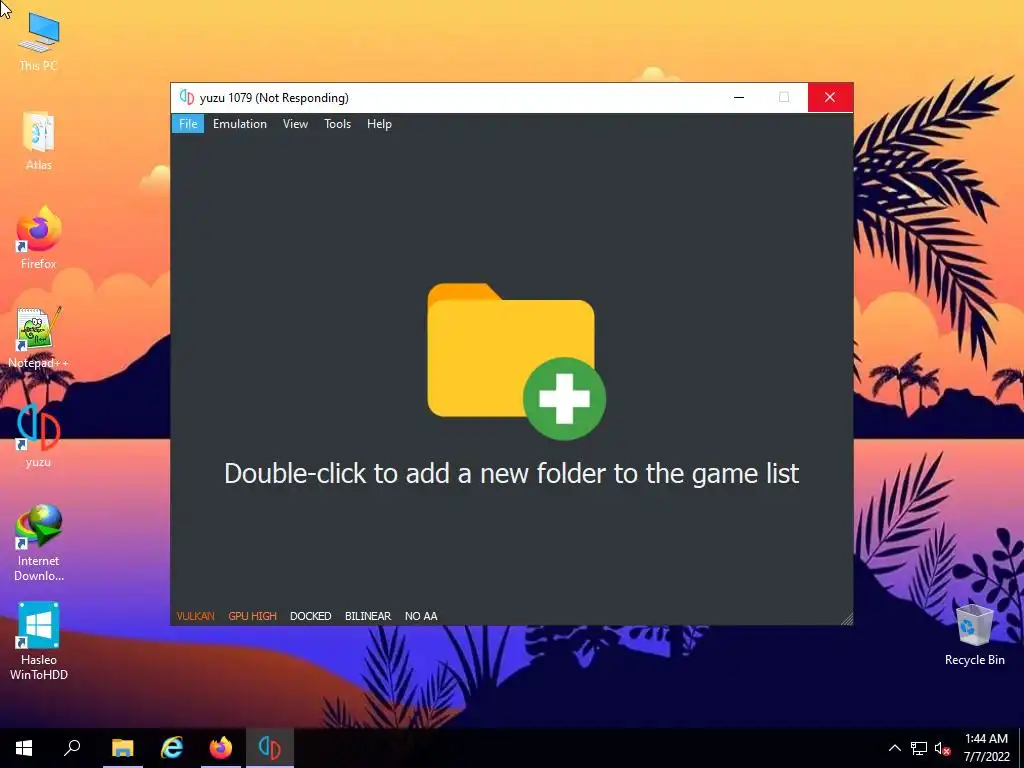1024x768 pixels.
Task: Select the This PC desktop icon
Action: pos(39,42)
